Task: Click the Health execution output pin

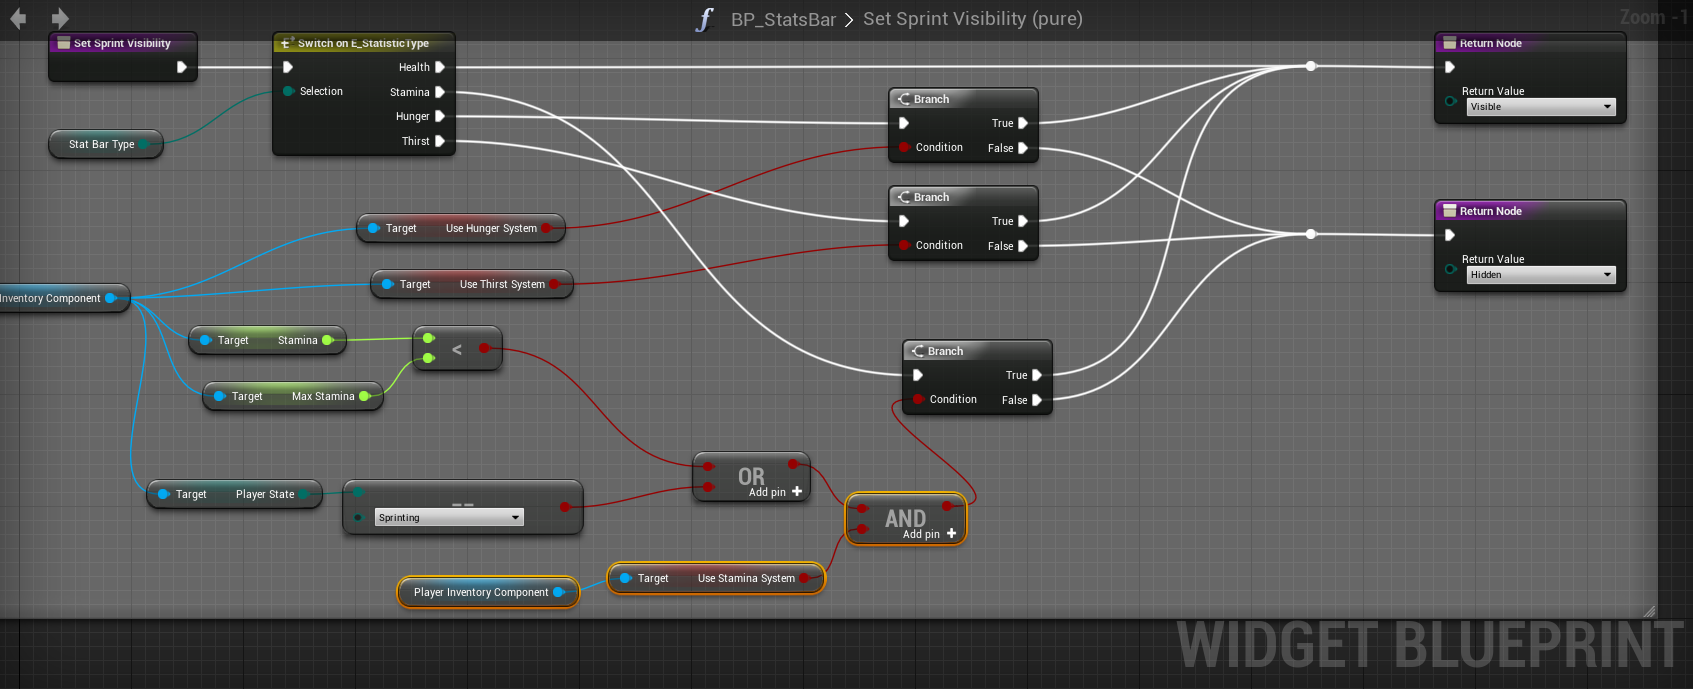Action: point(439,67)
